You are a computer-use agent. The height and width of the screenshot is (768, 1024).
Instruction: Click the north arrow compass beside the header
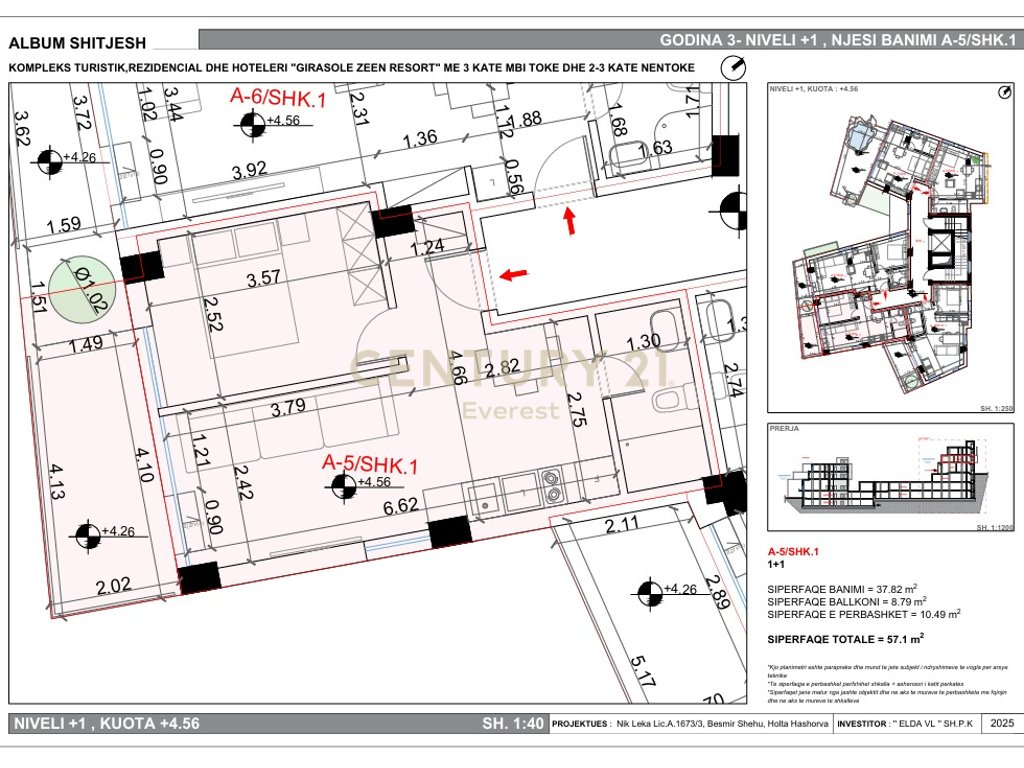click(x=733, y=67)
